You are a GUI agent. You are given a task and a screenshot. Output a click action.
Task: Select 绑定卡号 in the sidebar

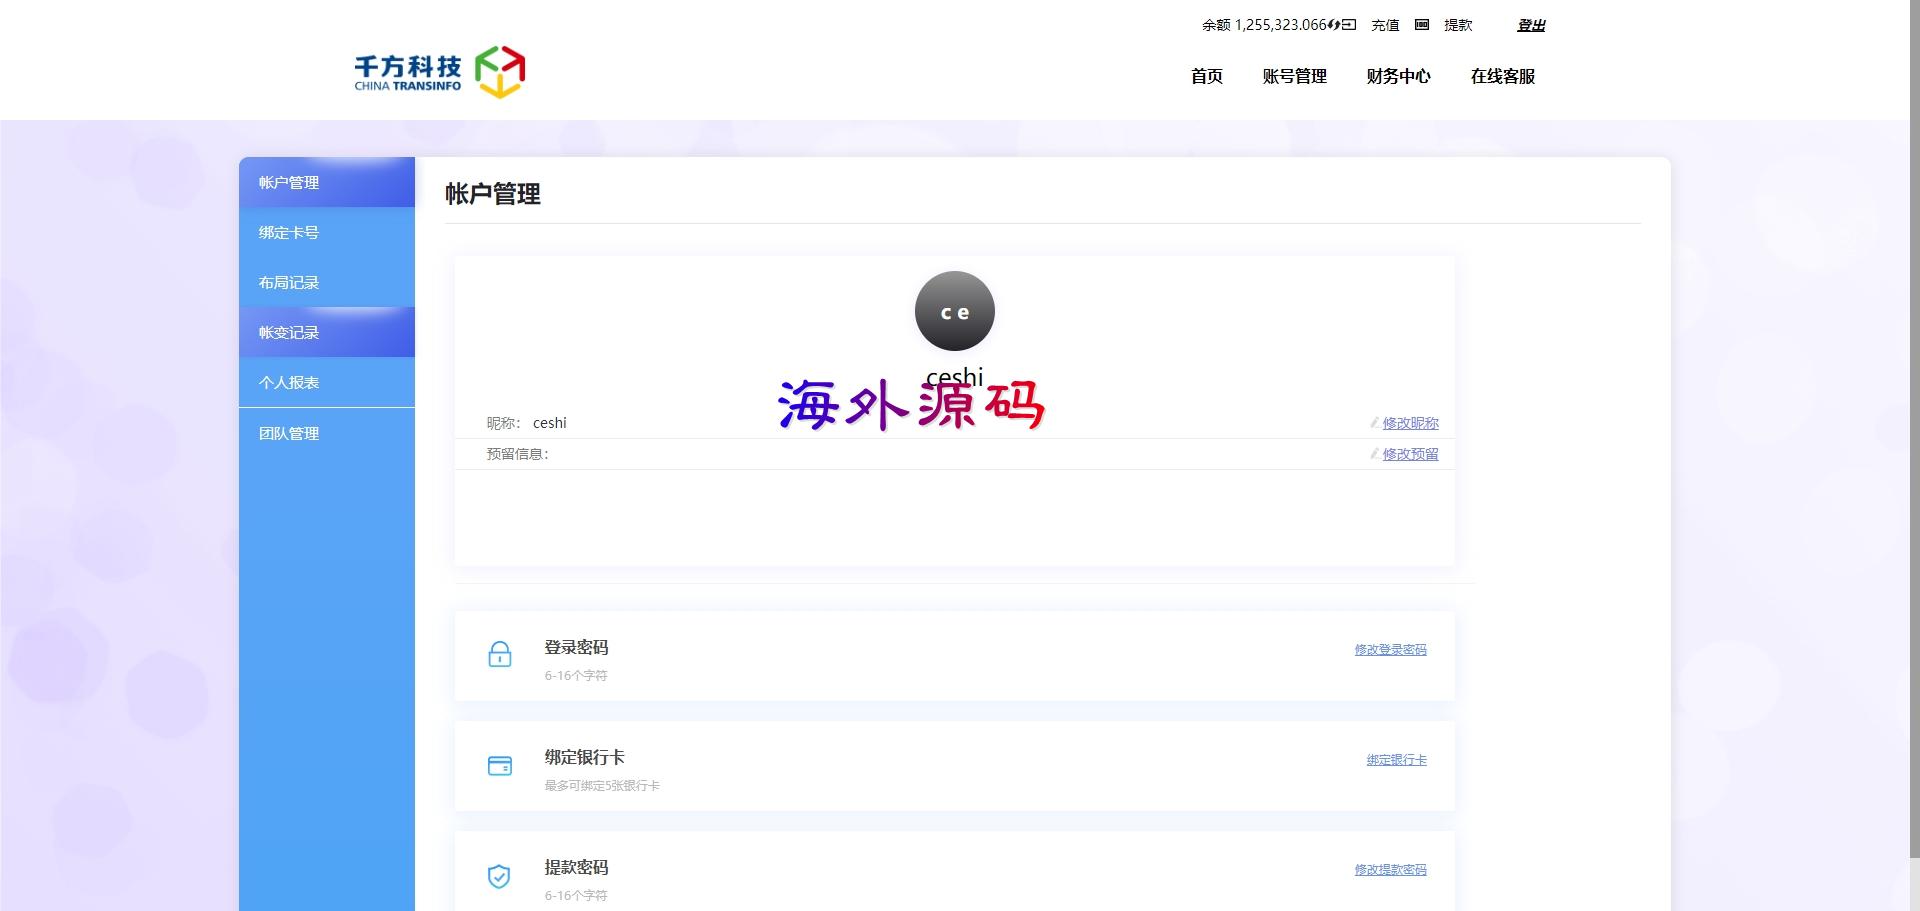327,232
